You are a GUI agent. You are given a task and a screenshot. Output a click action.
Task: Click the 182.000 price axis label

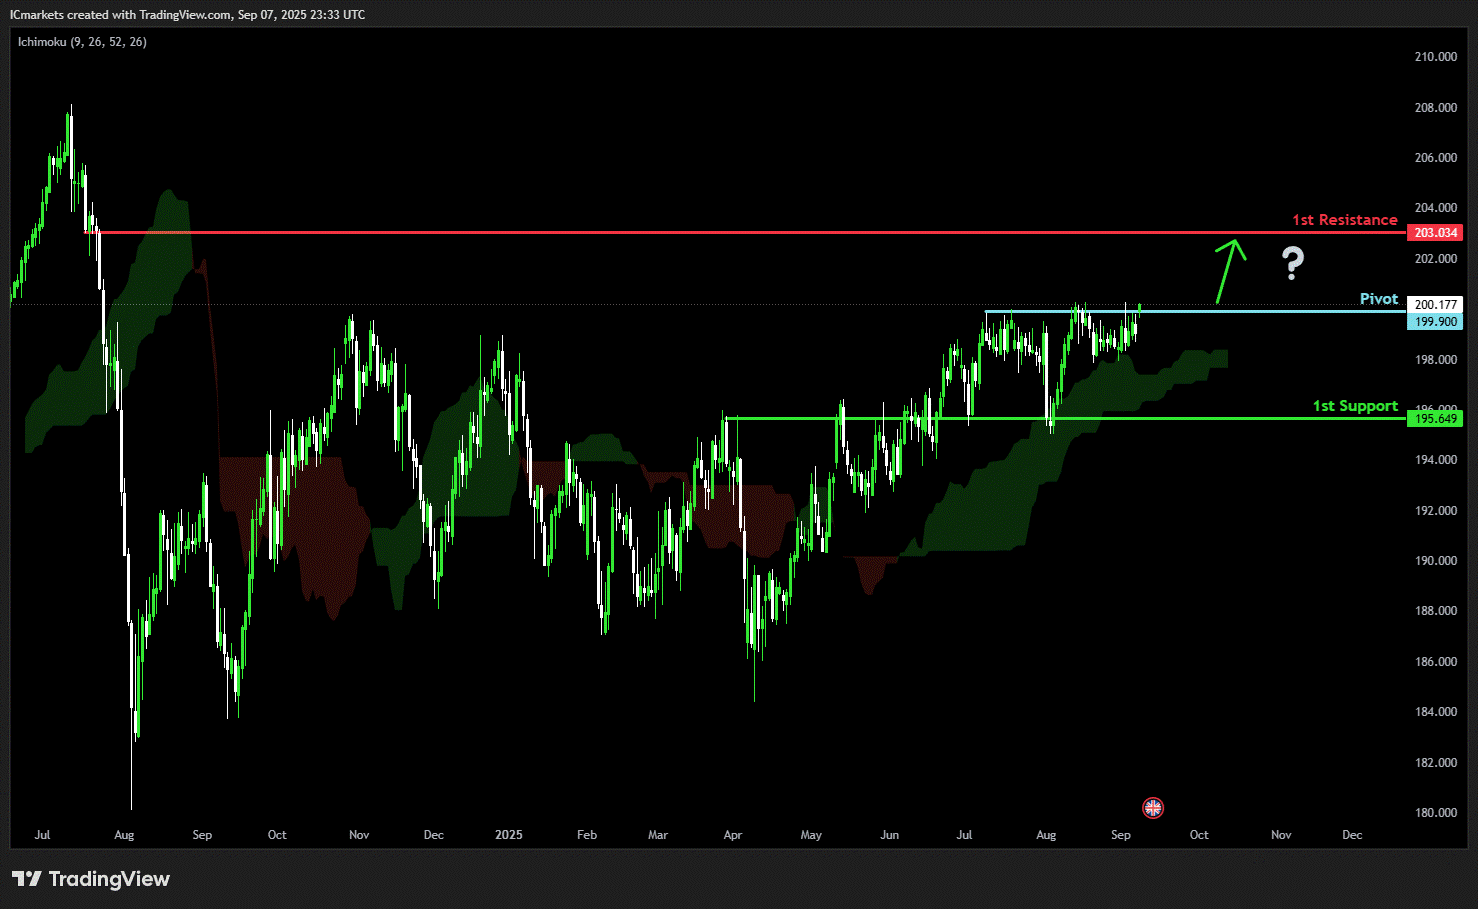coord(1435,763)
